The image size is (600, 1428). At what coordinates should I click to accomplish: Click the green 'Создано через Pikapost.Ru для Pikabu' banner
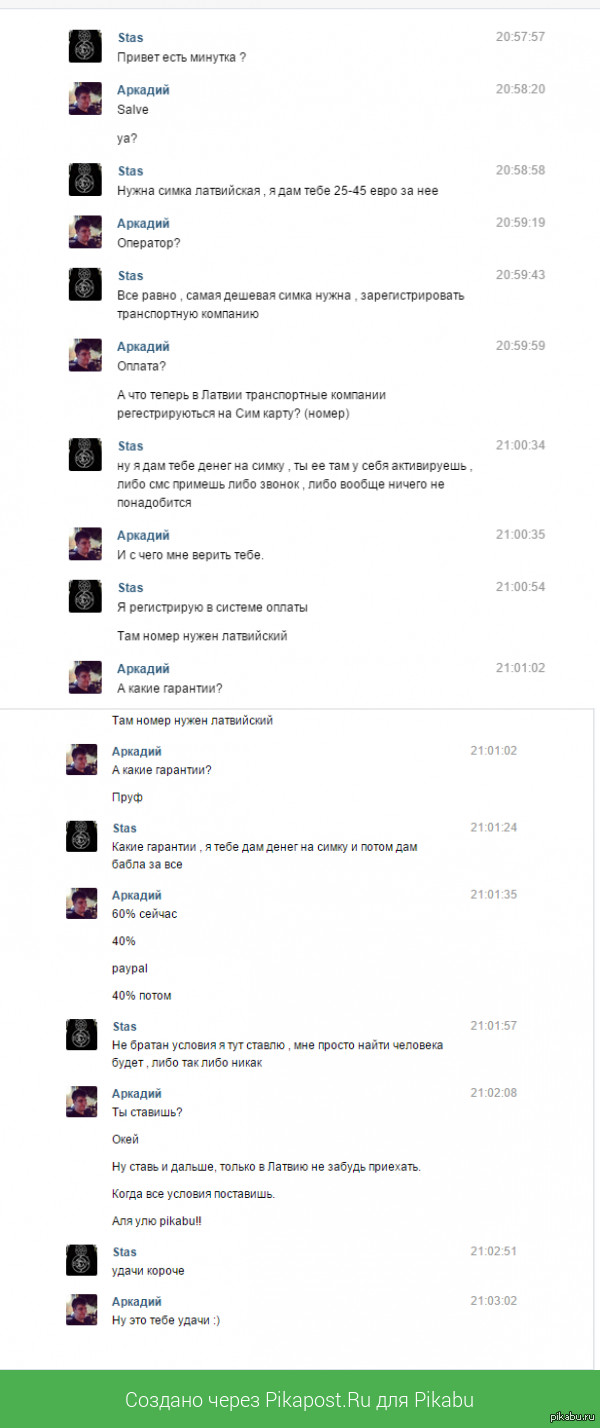[300, 1399]
